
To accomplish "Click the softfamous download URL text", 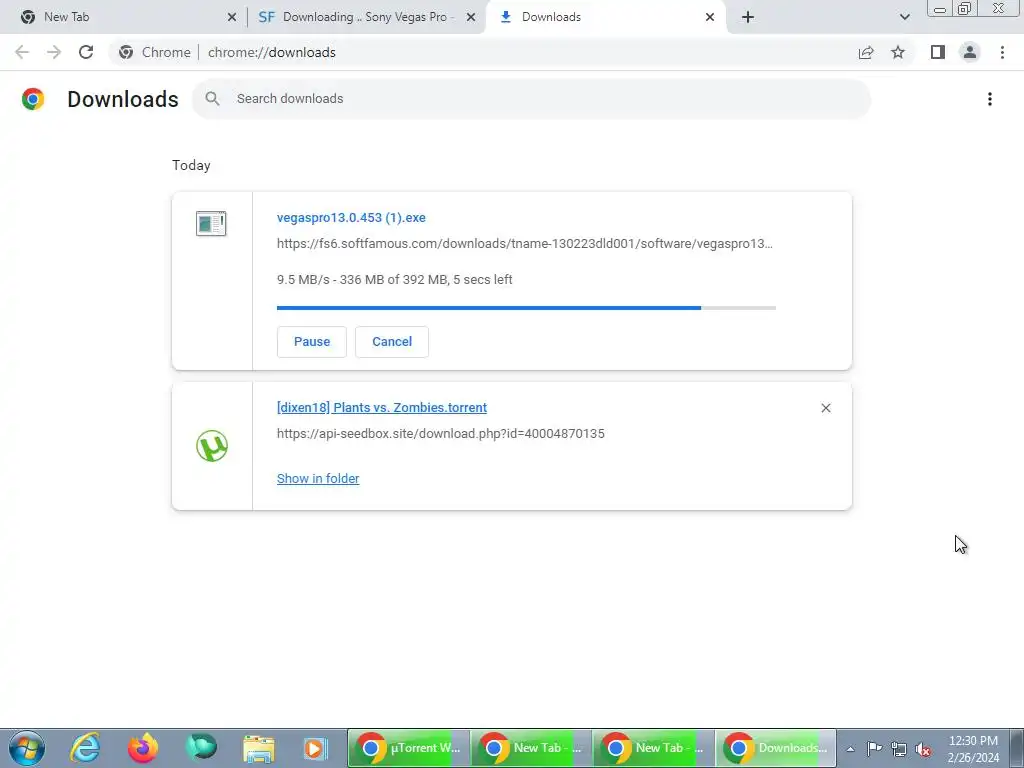I will [524, 244].
